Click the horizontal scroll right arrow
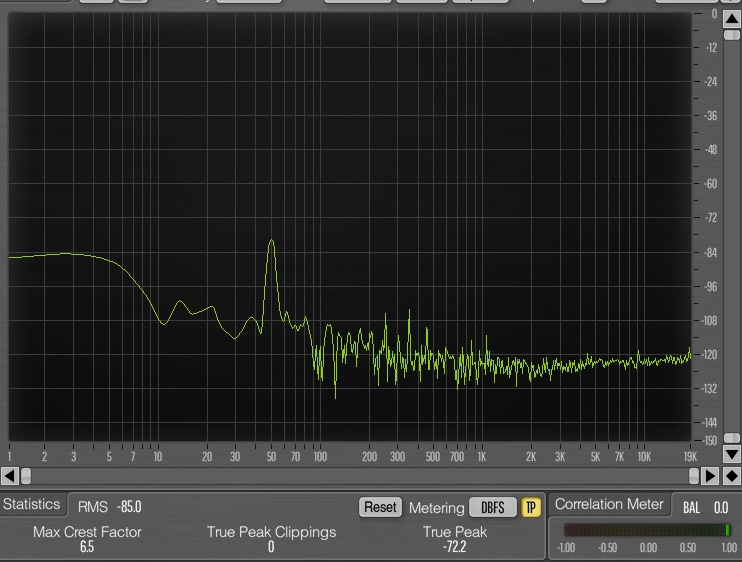The image size is (742, 562). pos(710,476)
